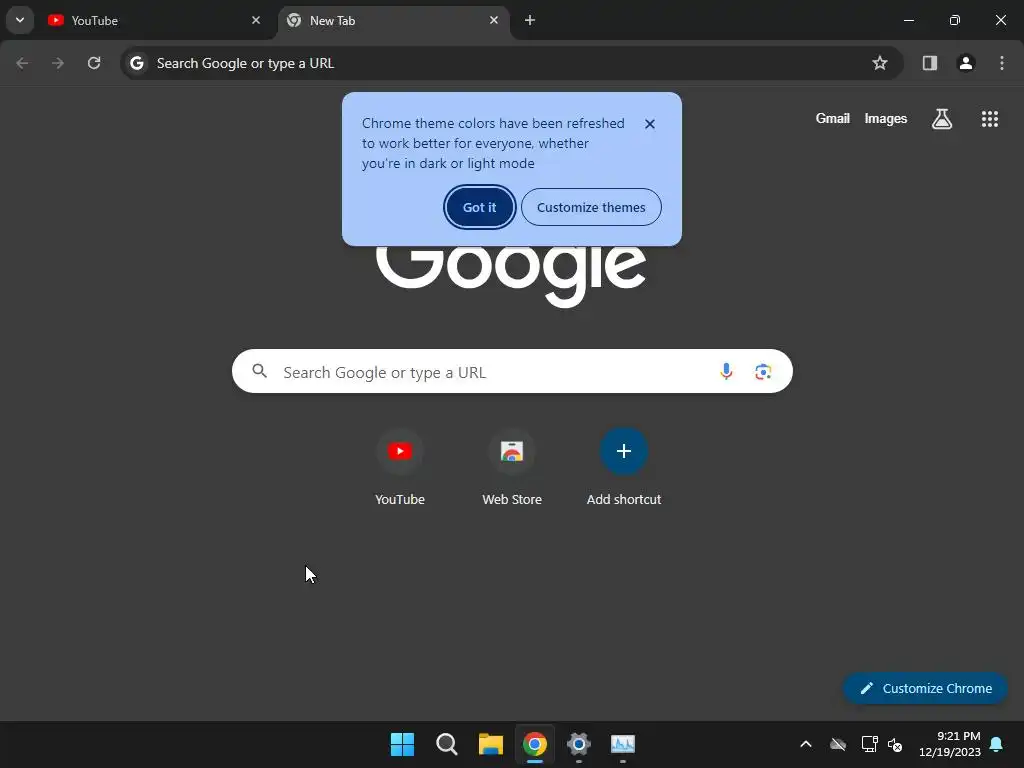
Task: Search by image with Google Lens
Action: (x=763, y=372)
